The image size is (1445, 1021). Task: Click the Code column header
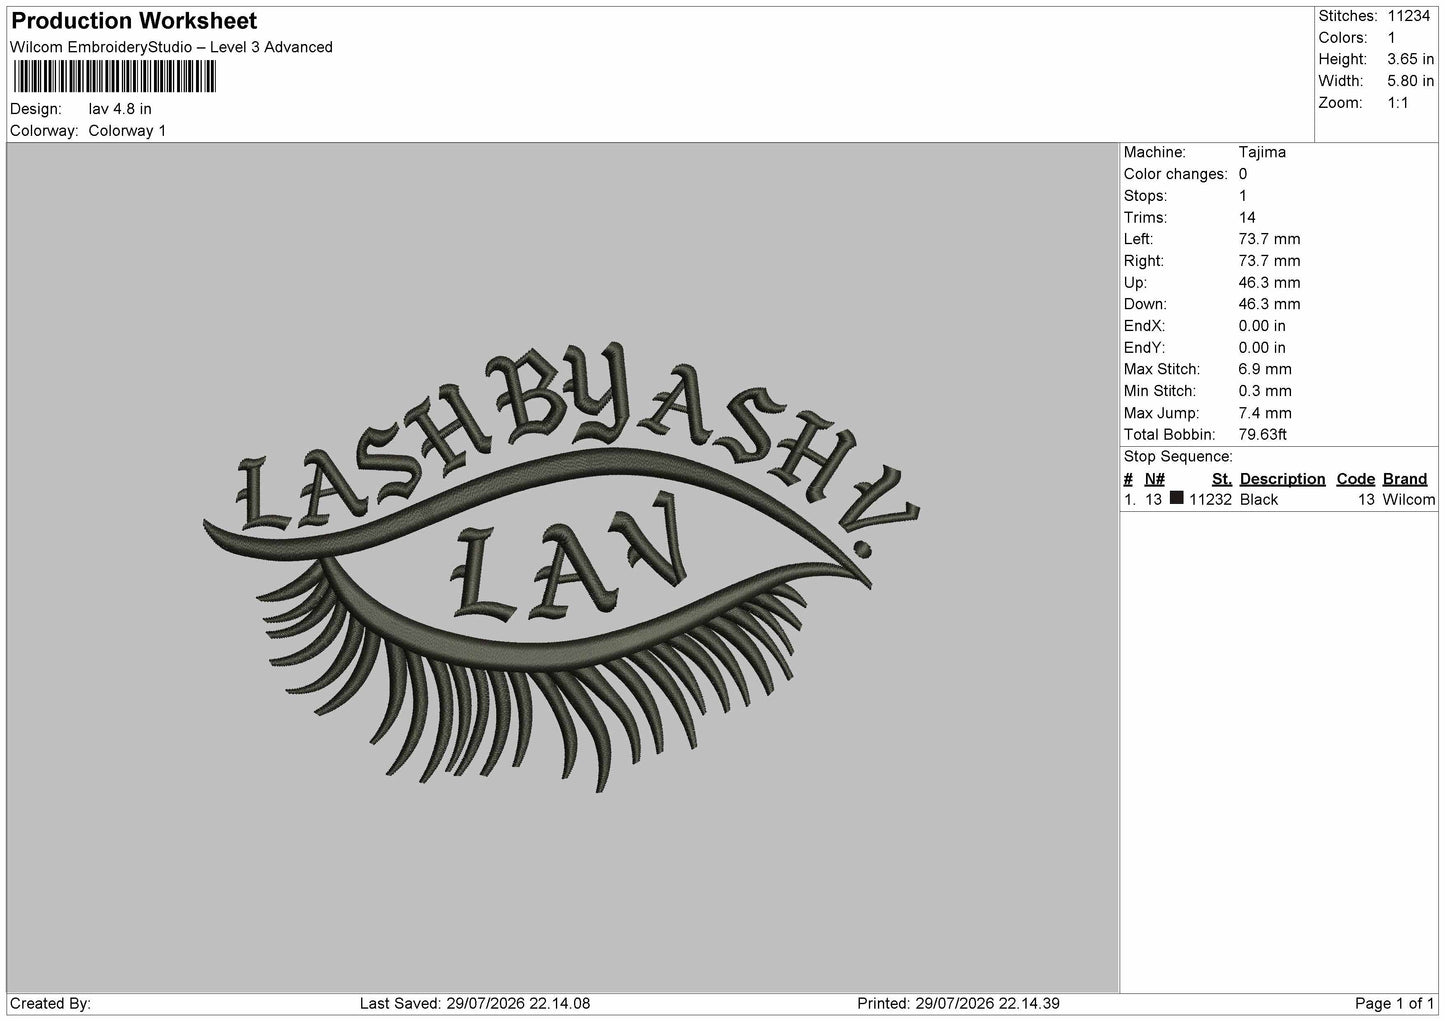(x=1356, y=479)
